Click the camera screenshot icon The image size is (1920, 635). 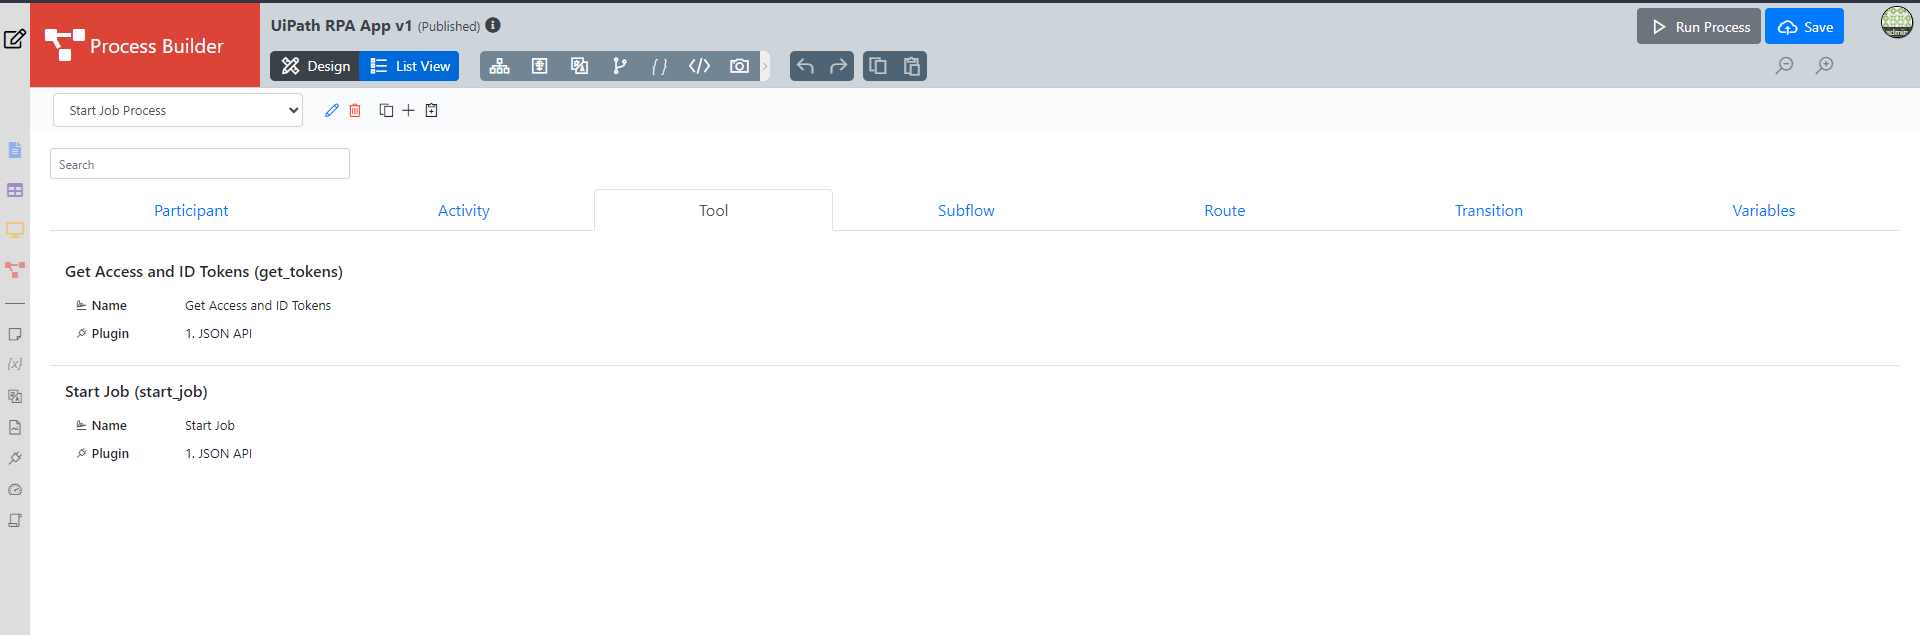[x=739, y=66]
